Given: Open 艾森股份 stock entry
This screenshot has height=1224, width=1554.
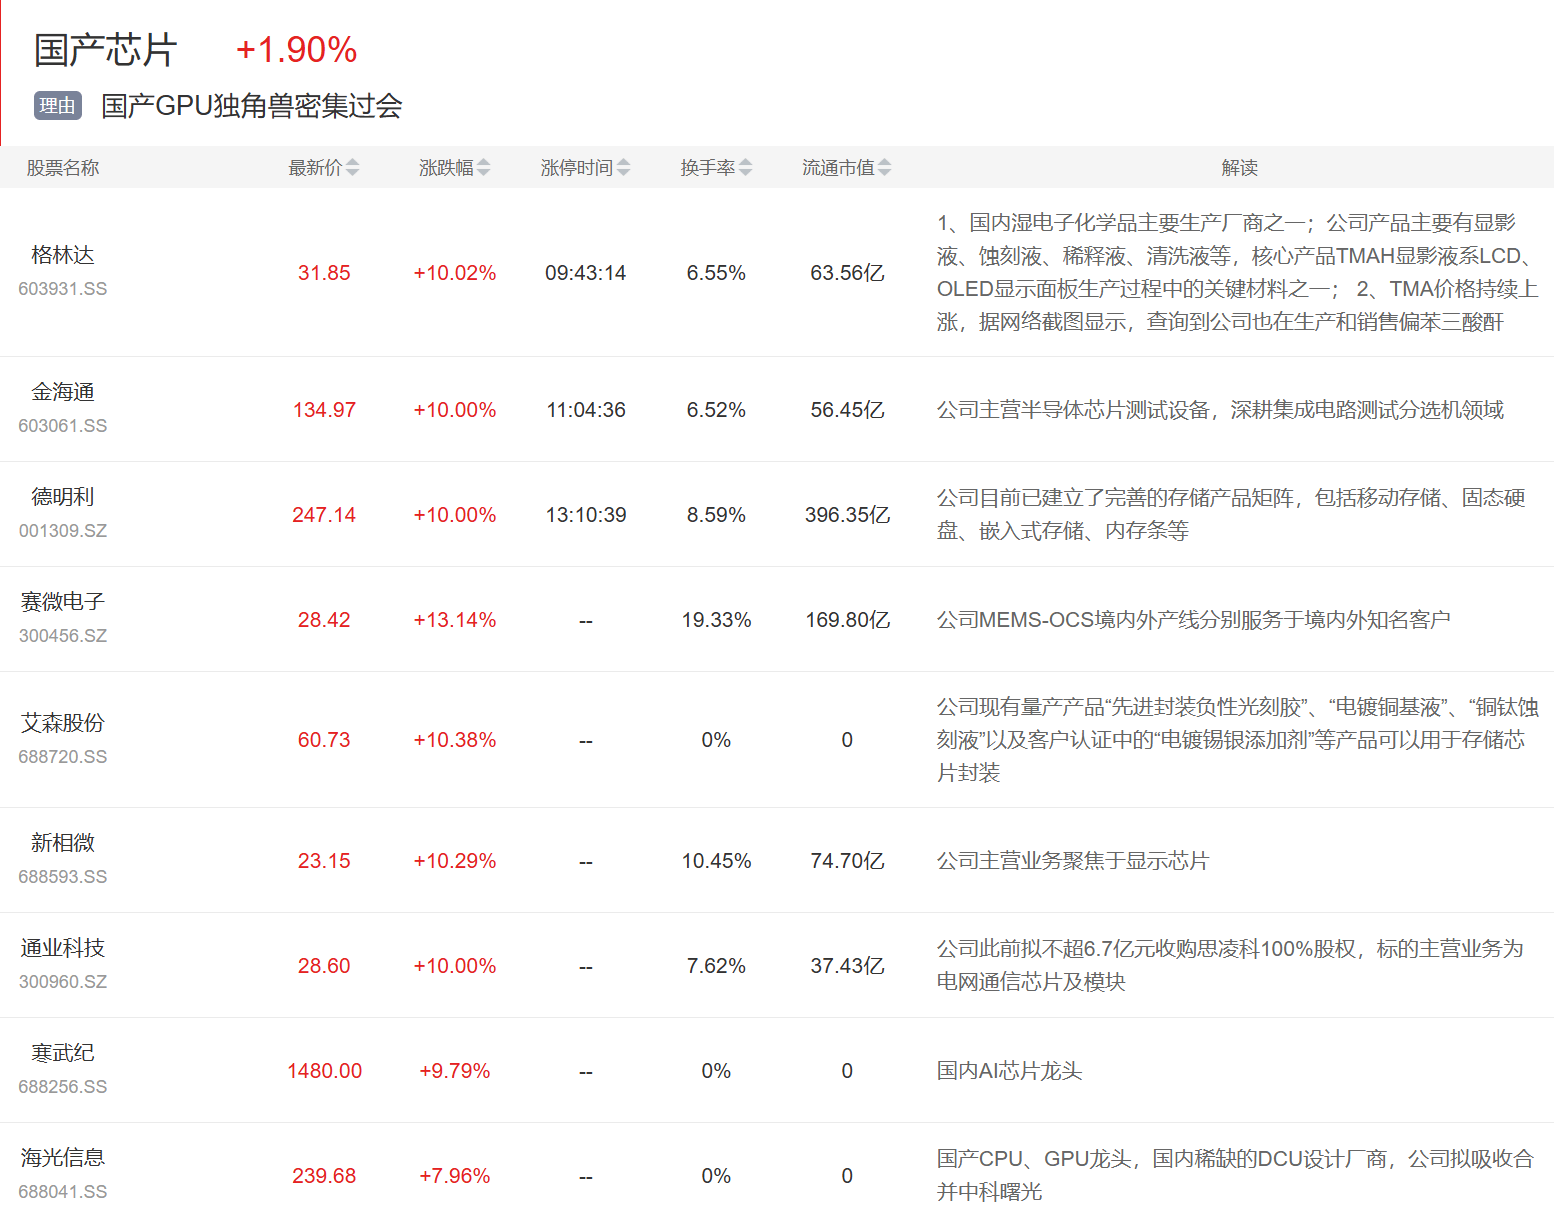Looking at the screenshot, I should pyautogui.click(x=62, y=723).
